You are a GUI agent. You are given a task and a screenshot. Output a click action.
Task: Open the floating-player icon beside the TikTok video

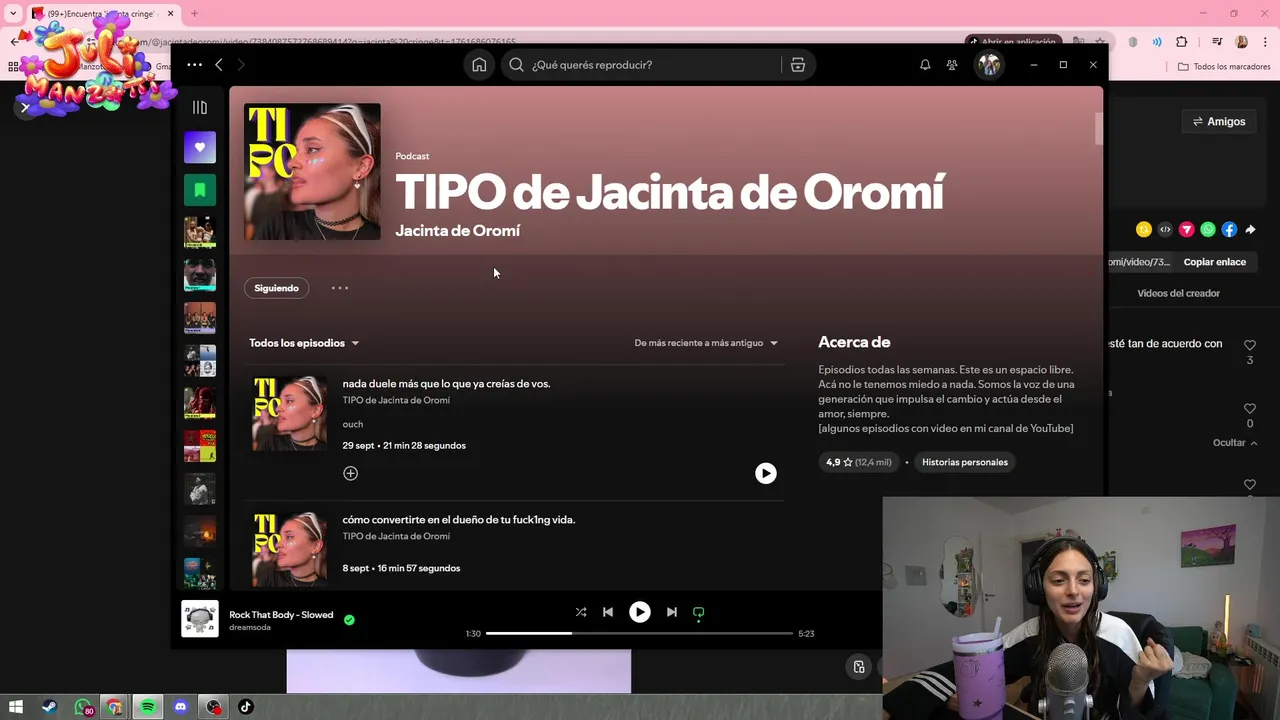point(859,667)
